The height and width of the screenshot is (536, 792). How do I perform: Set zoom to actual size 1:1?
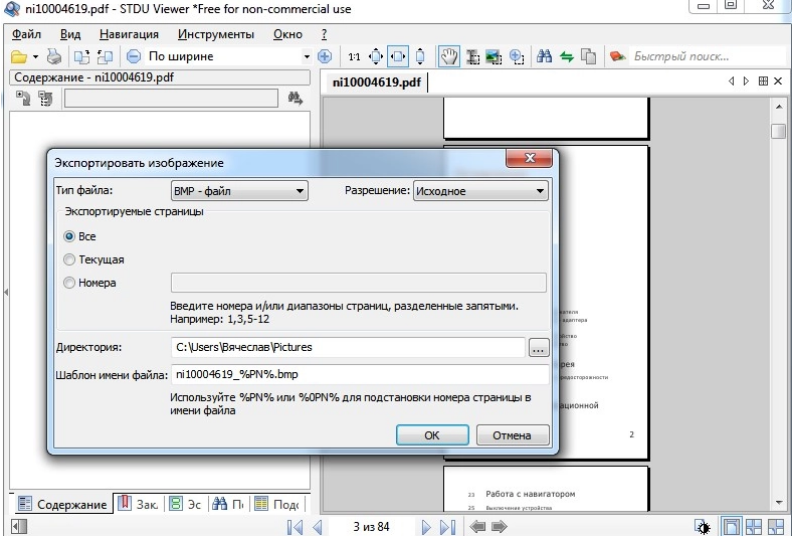pyautogui.click(x=354, y=57)
